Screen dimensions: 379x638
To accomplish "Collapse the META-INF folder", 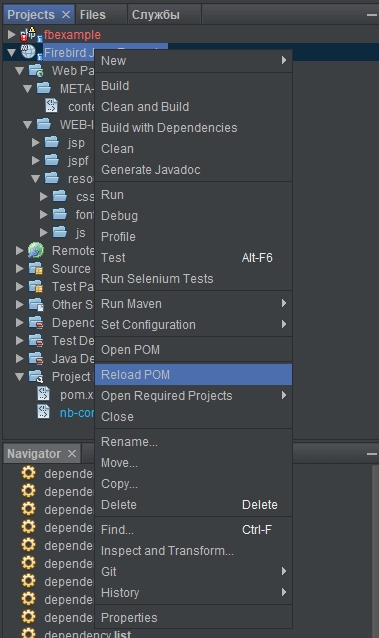I will [28, 89].
